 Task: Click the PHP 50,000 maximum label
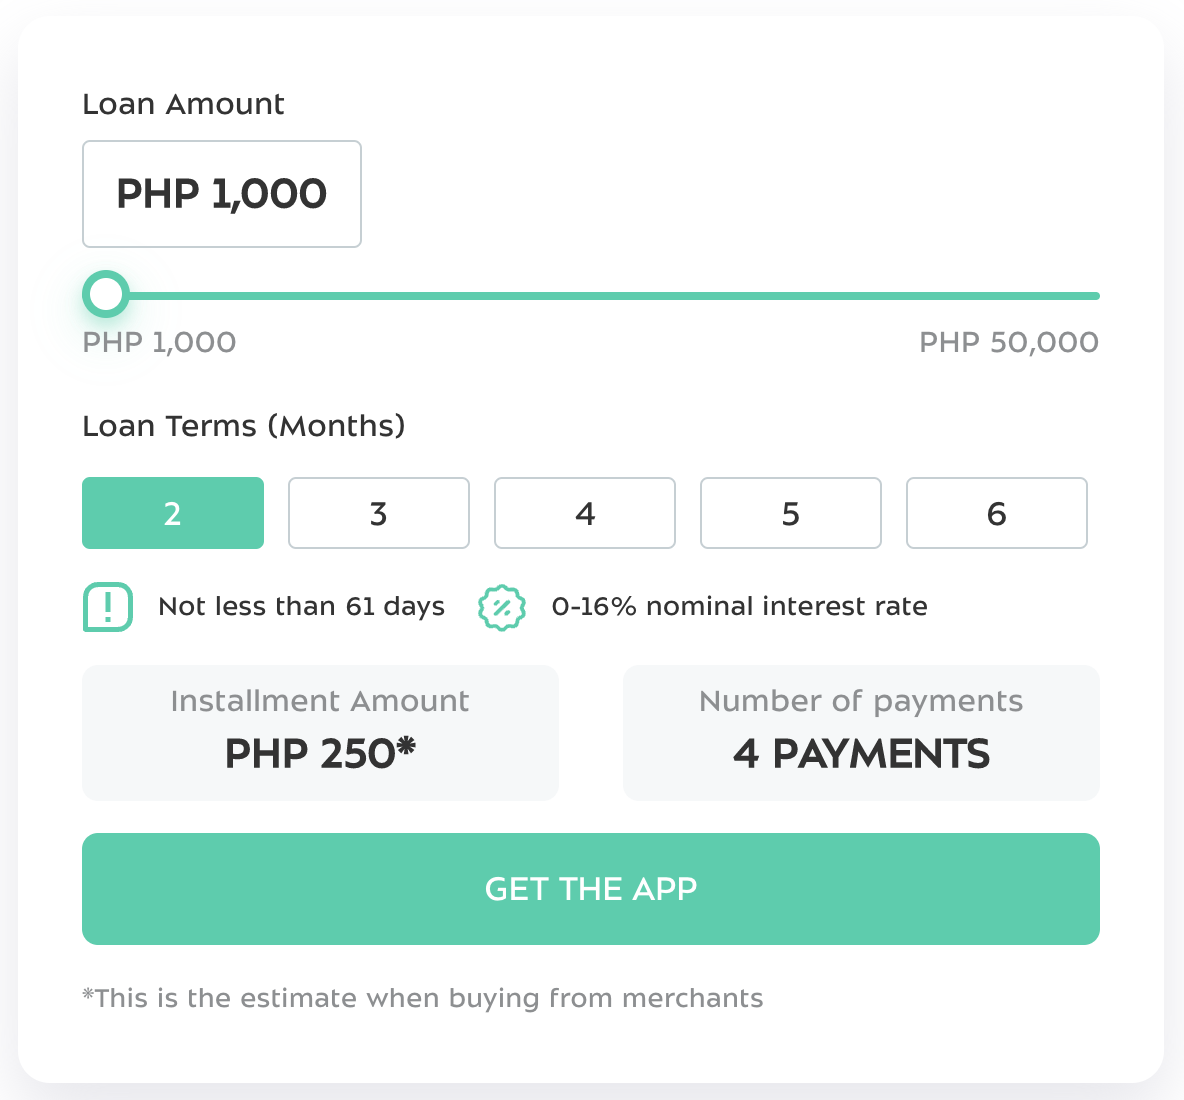tap(1009, 342)
